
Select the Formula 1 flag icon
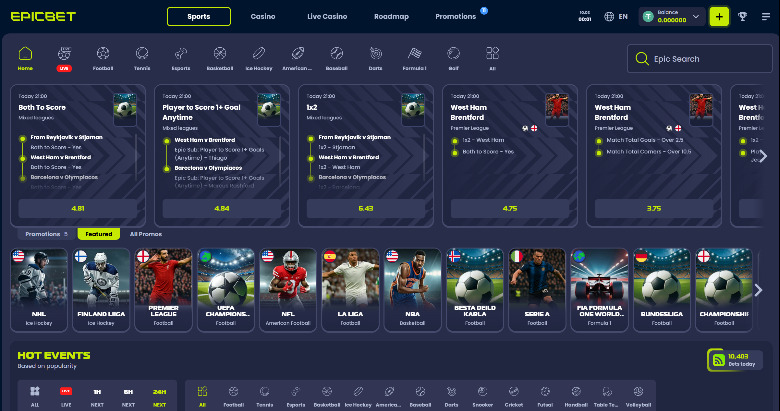pyautogui.click(x=414, y=56)
